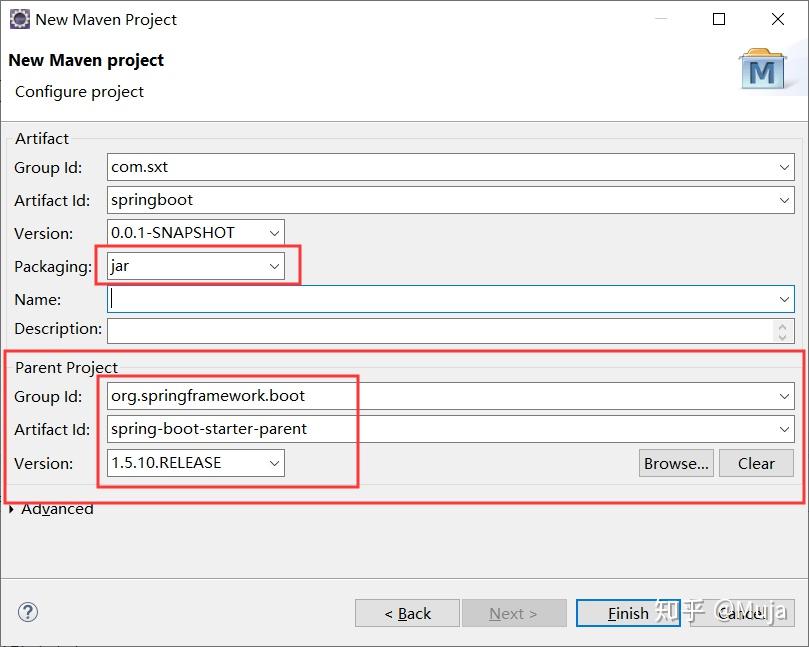Click the Description text field

[440, 329]
